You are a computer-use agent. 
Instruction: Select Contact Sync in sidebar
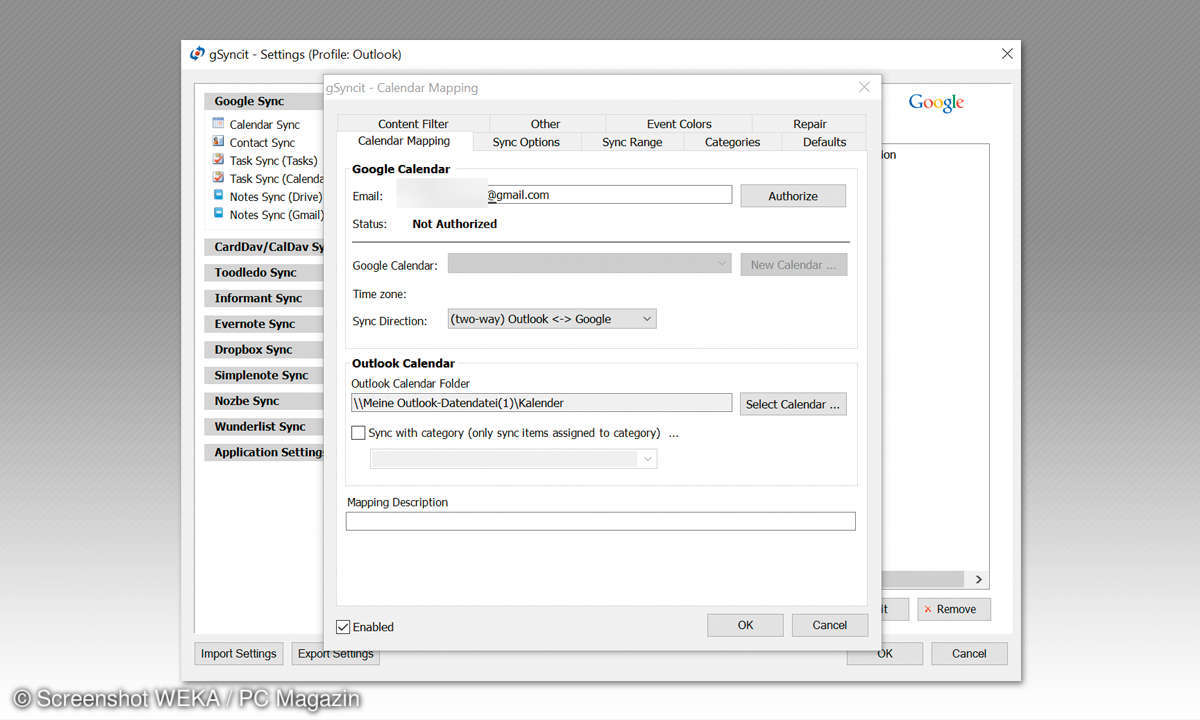click(x=262, y=142)
